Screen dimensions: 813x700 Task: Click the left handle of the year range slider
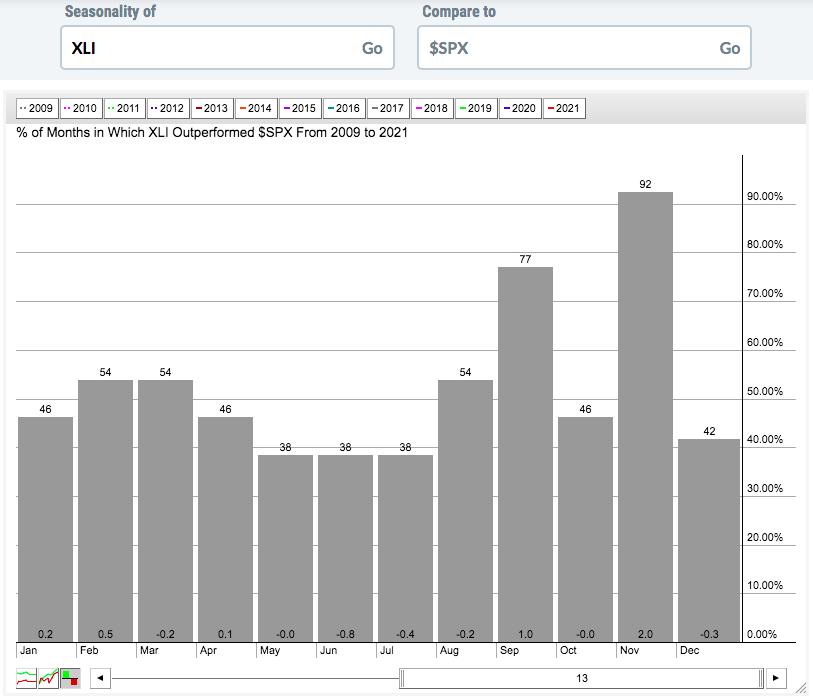[x=403, y=678]
